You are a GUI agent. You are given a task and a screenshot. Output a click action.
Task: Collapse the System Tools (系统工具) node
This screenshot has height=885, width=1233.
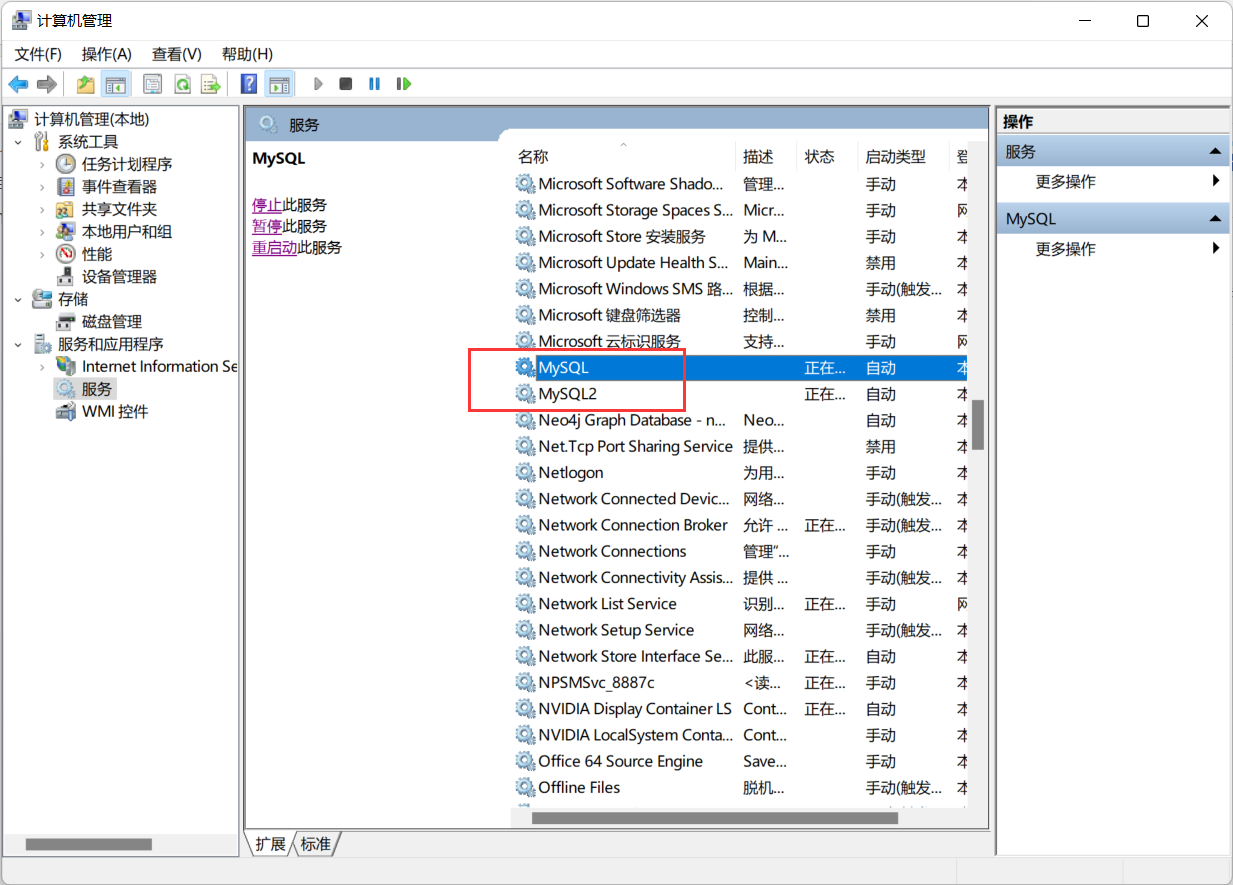[18, 142]
